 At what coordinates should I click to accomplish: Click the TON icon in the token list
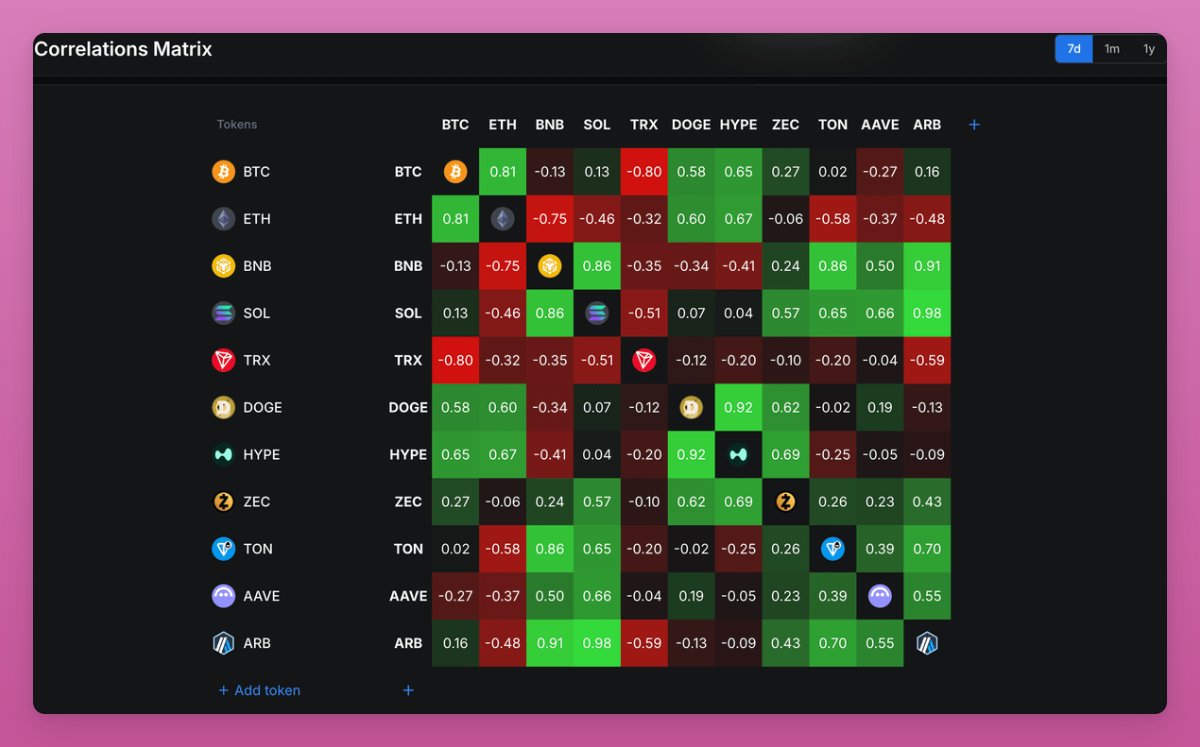[223, 549]
